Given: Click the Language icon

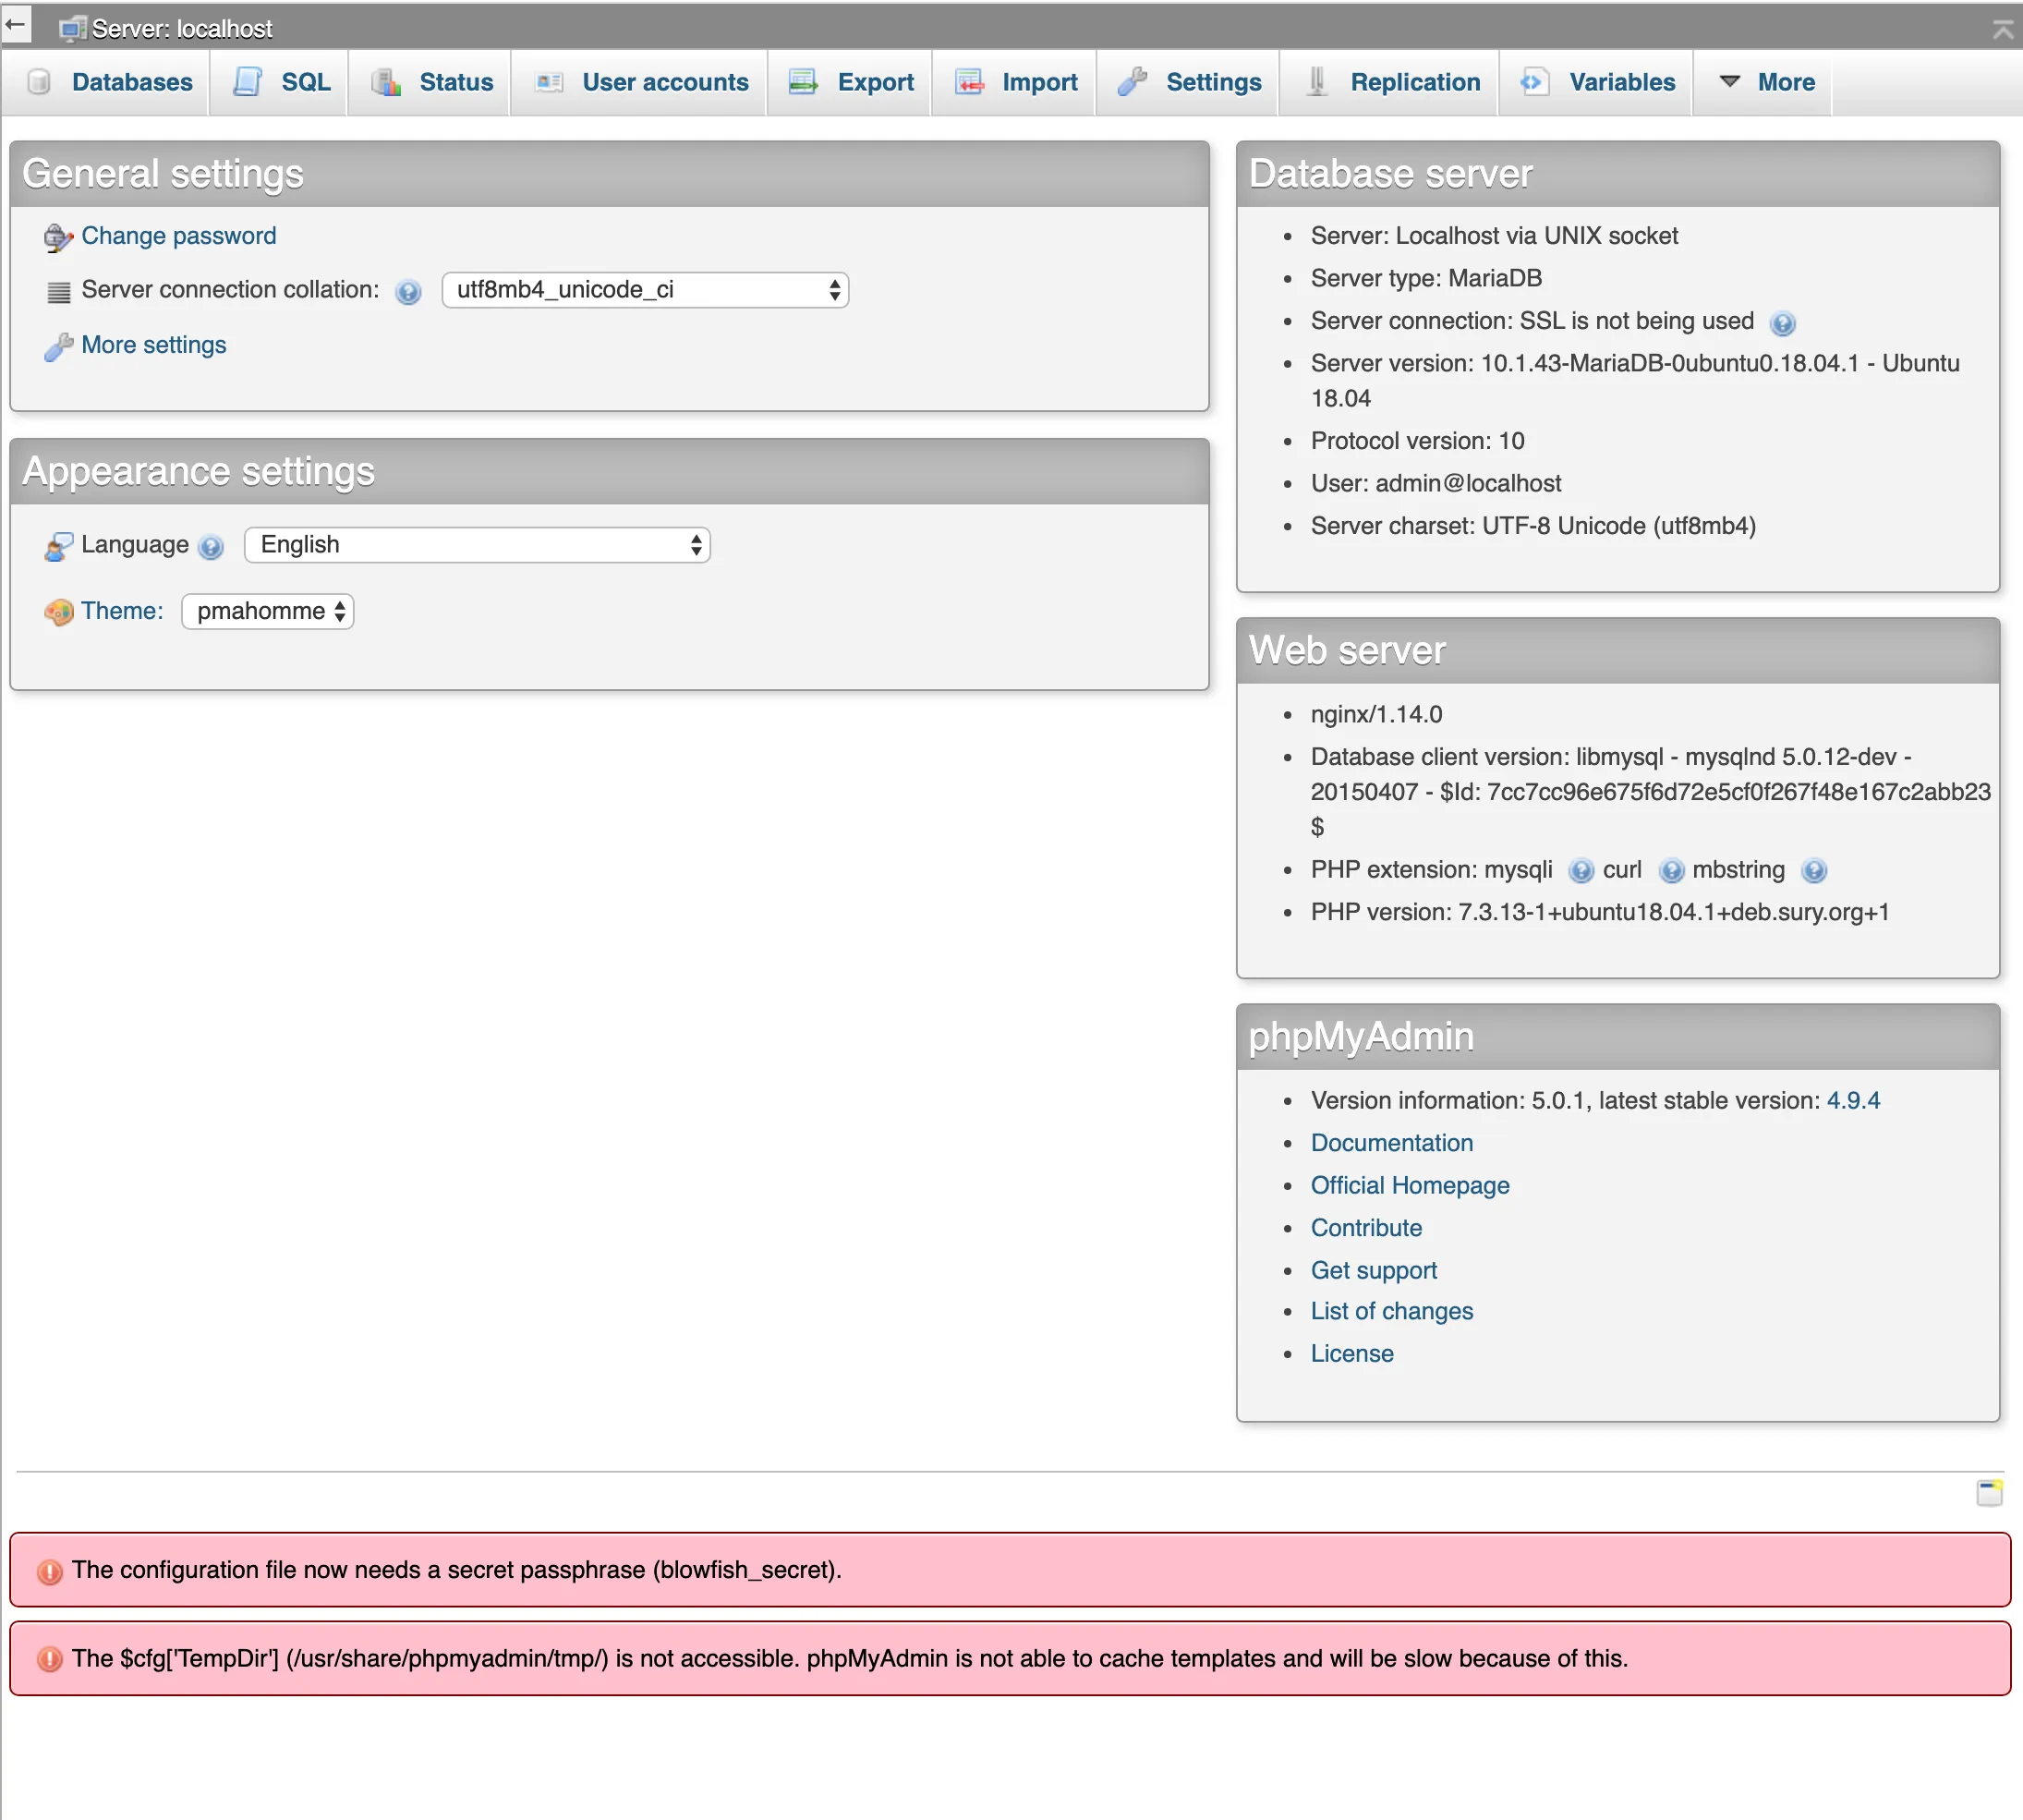Looking at the screenshot, I should 58,546.
